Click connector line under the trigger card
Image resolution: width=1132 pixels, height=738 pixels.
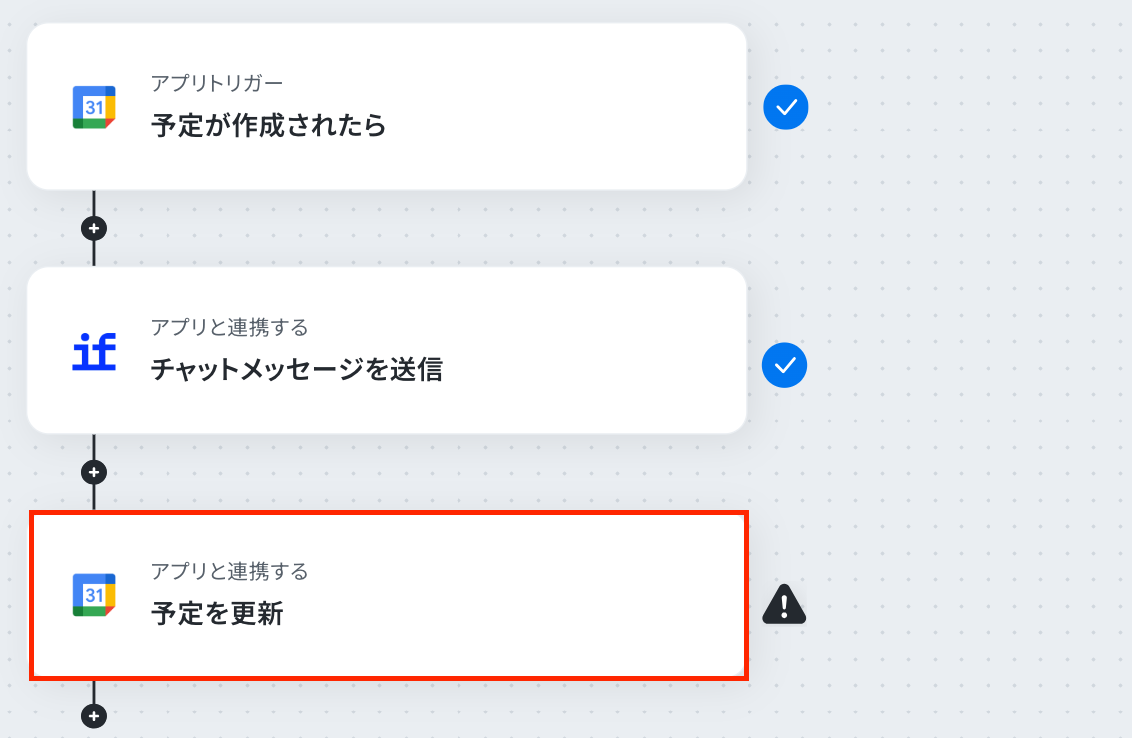click(x=94, y=203)
